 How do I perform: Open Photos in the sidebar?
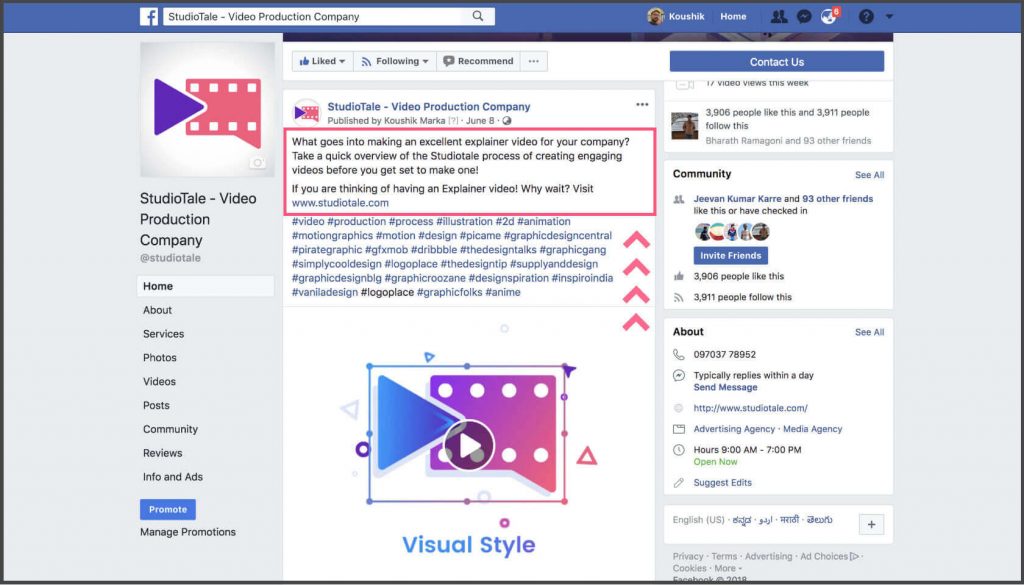160,358
